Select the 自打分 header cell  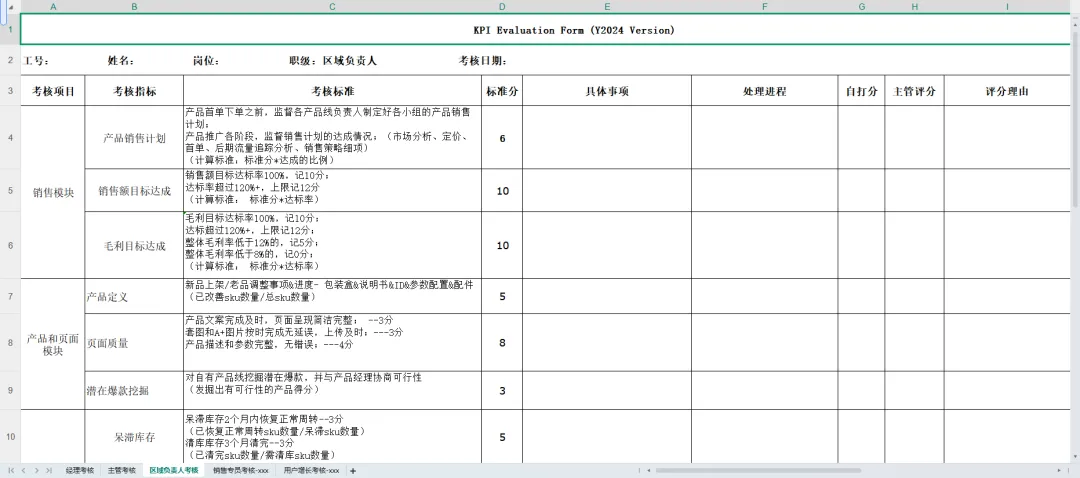click(862, 91)
